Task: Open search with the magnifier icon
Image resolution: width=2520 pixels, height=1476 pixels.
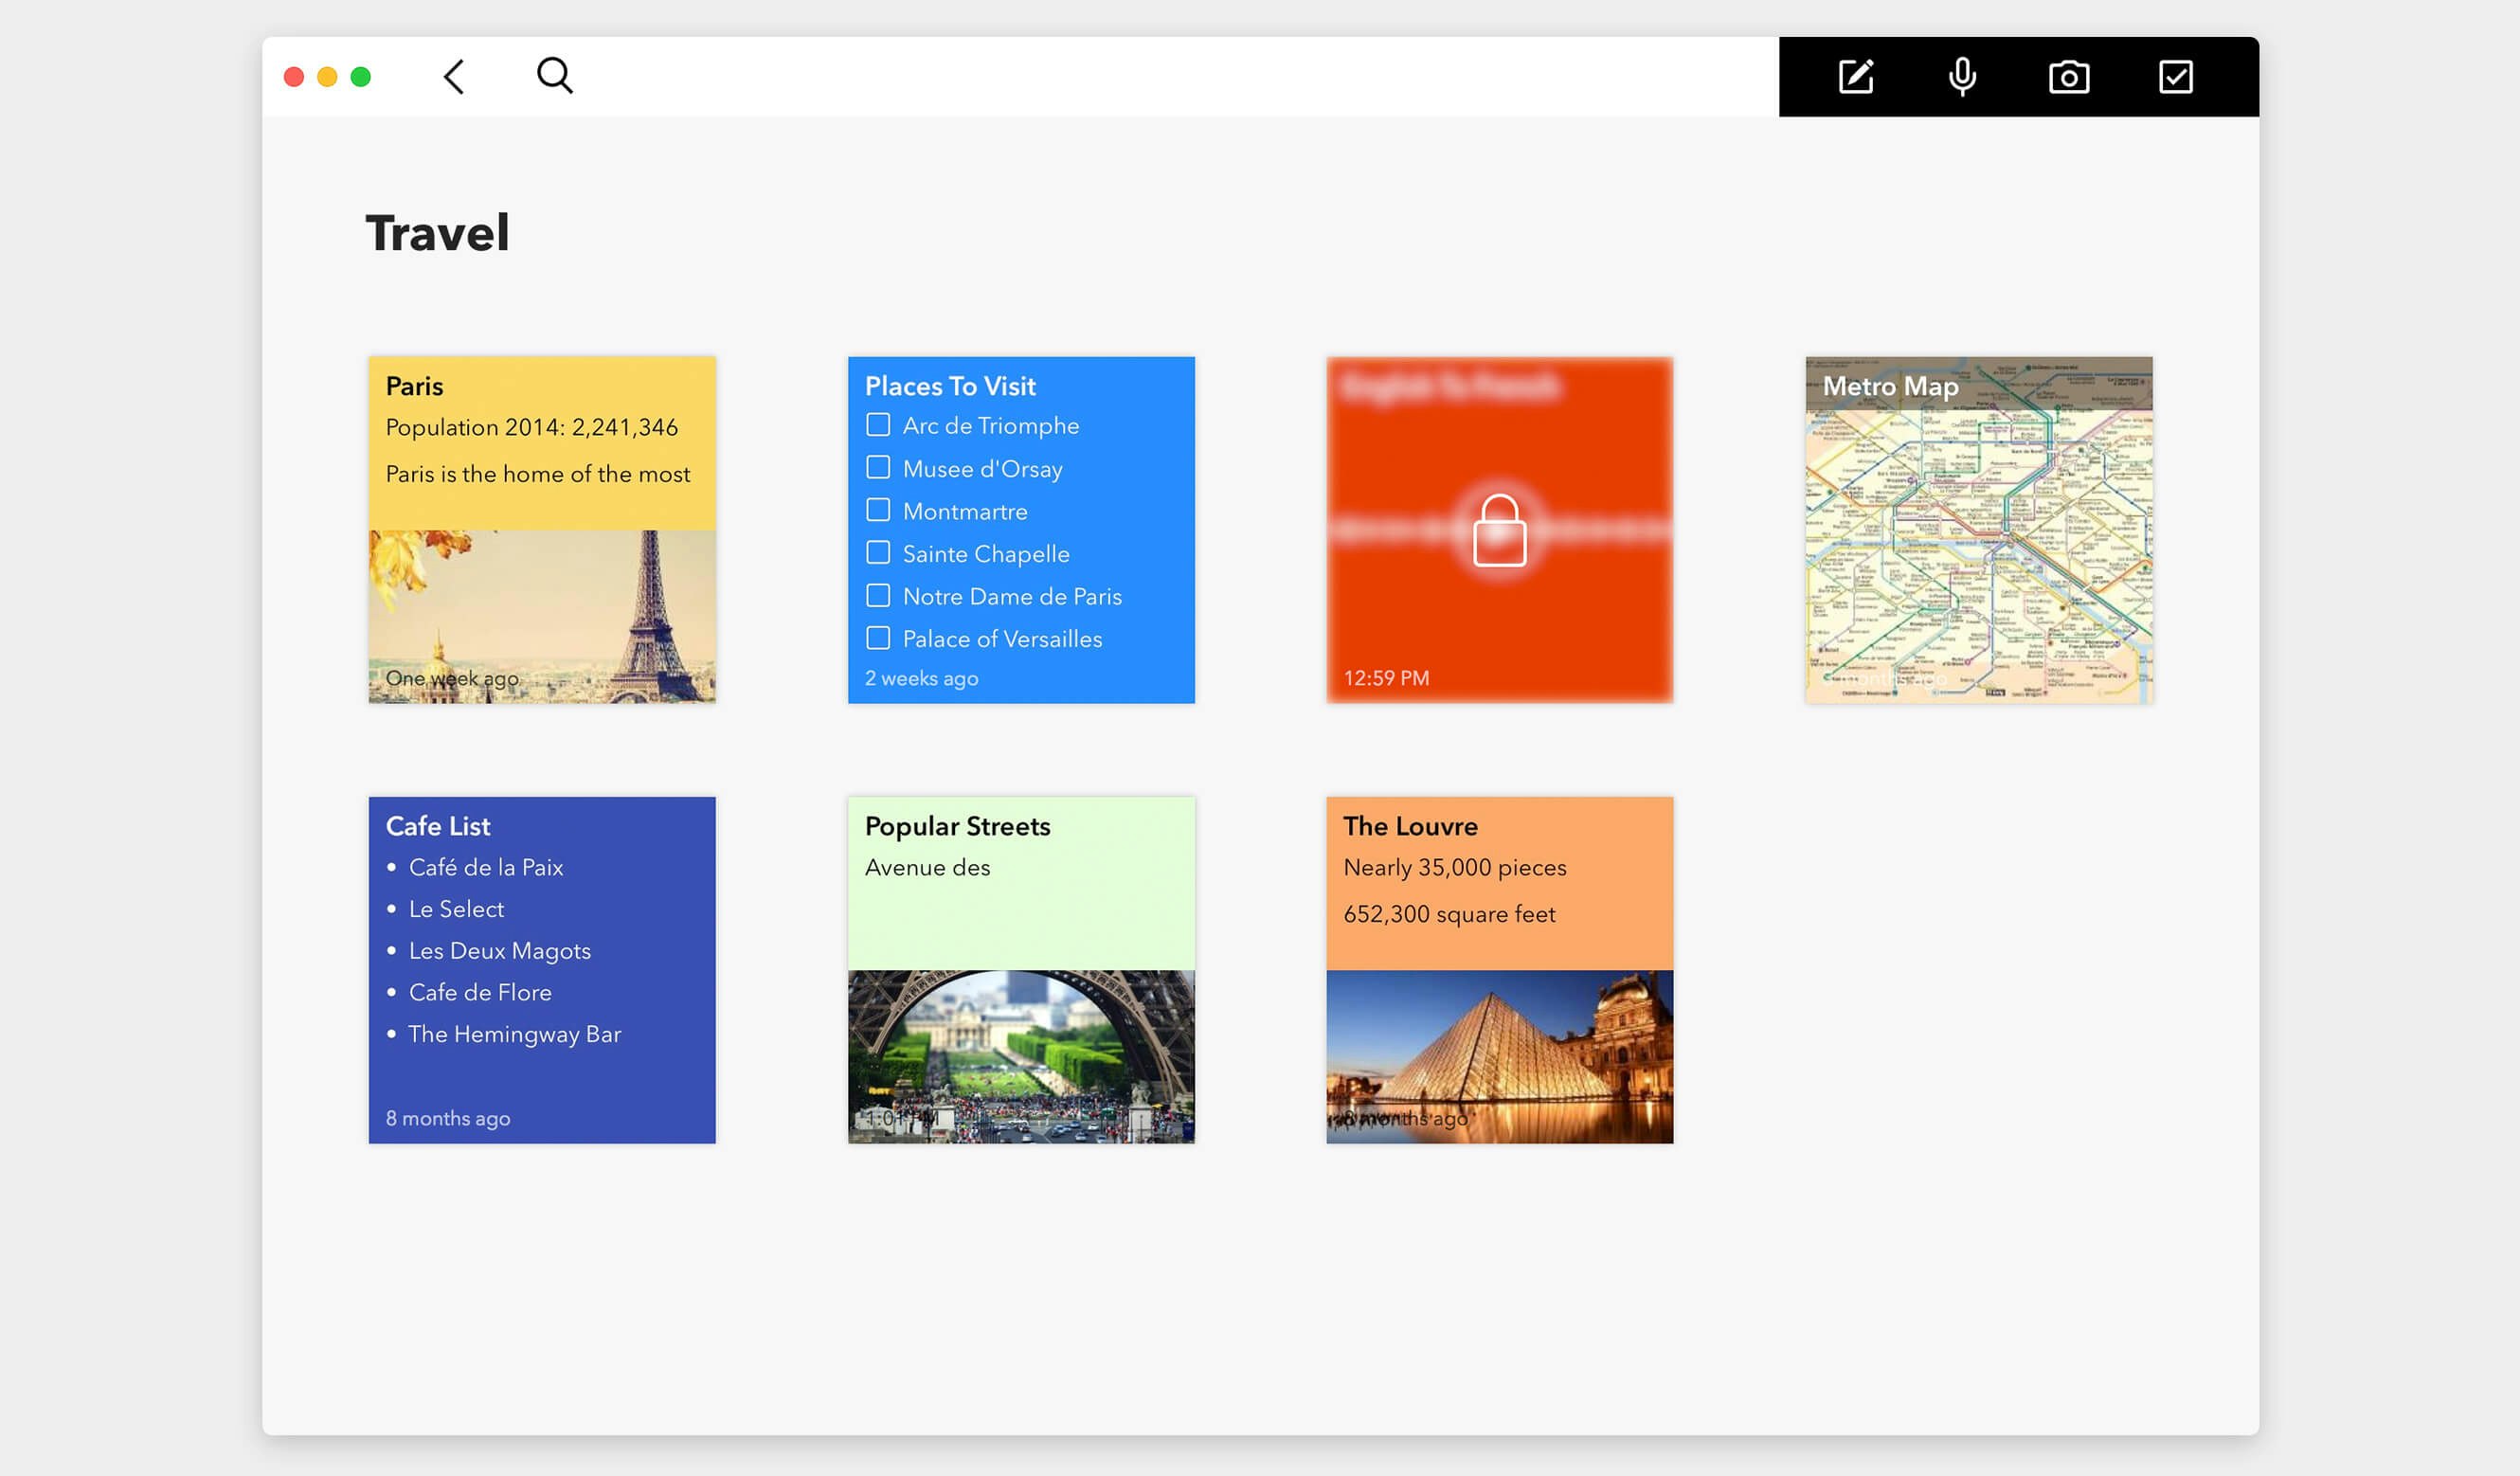Action: tap(554, 75)
